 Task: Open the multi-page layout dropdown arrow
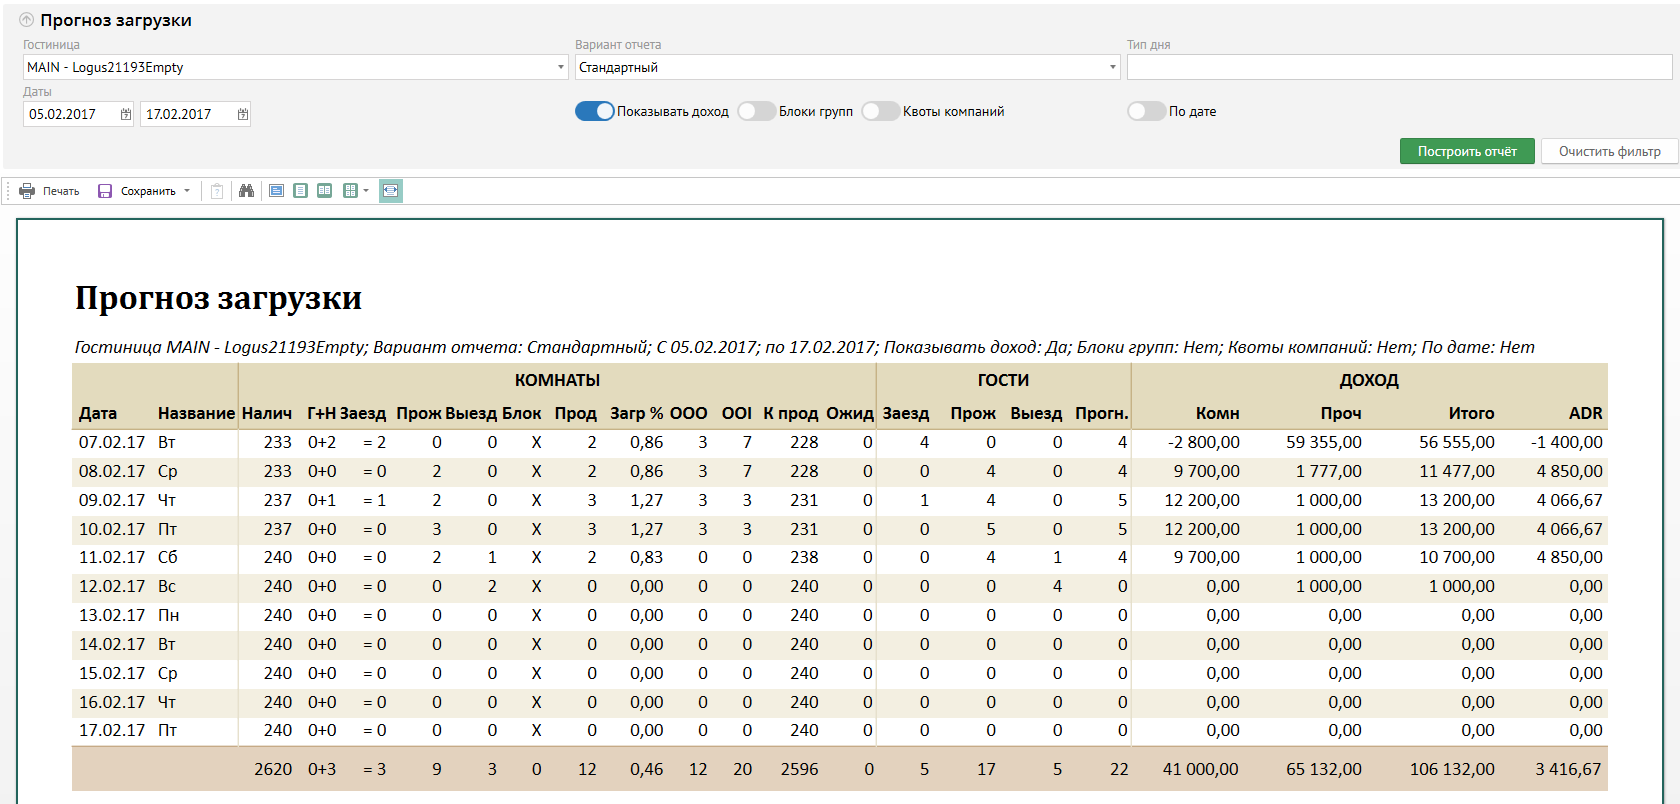click(366, 191)
